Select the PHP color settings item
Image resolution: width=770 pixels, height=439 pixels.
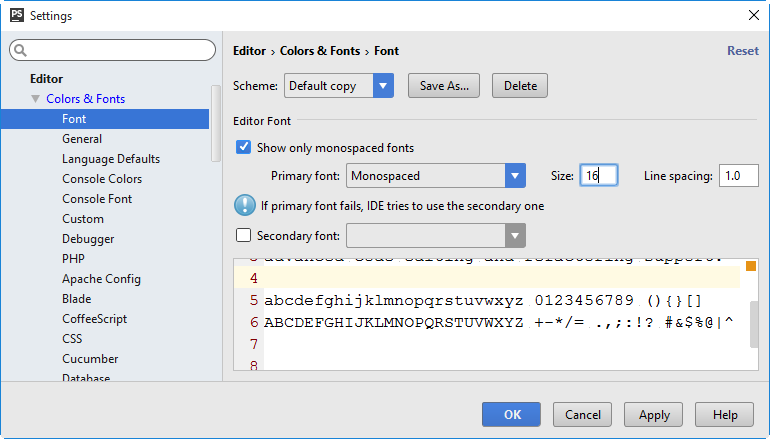pyautogui.click(x=73, y=259)
